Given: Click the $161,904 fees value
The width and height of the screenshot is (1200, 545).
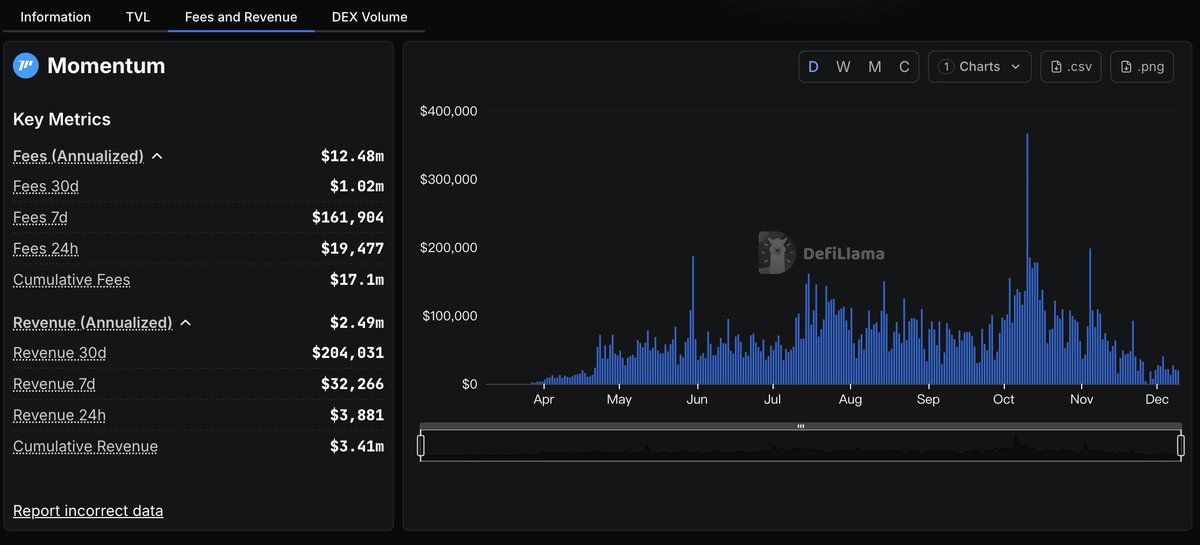Looking at the screenshot, I should 348,217.
